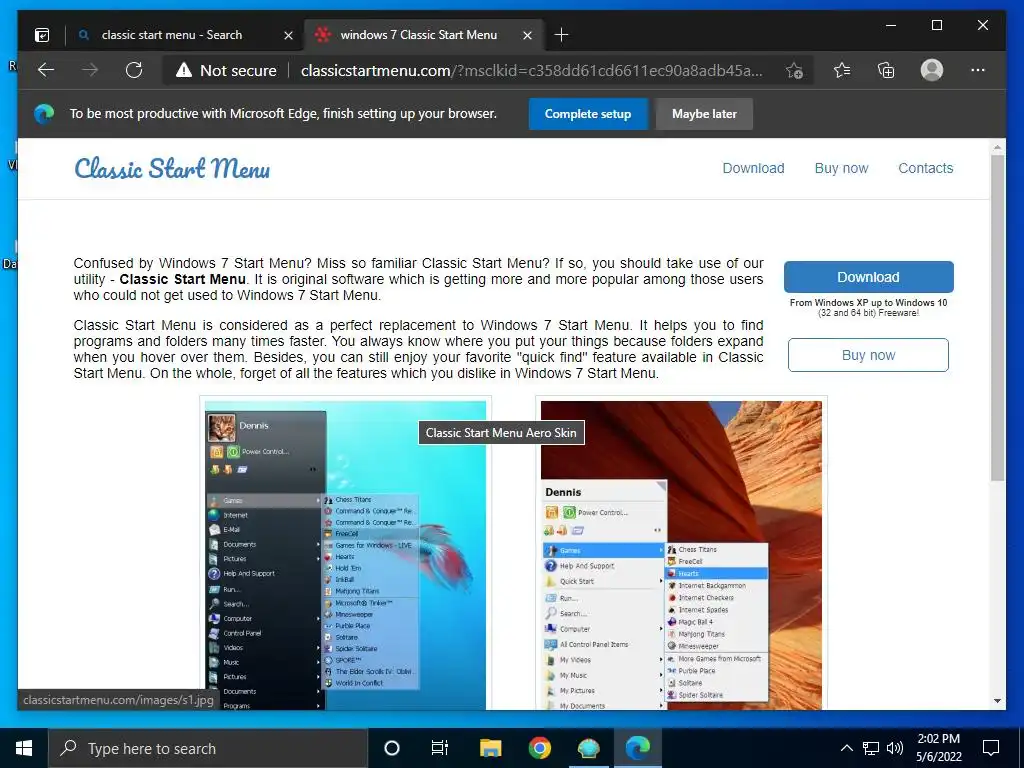Go back to the previous page
This screenshot has width=1024, height=768.
pos(46,70)
